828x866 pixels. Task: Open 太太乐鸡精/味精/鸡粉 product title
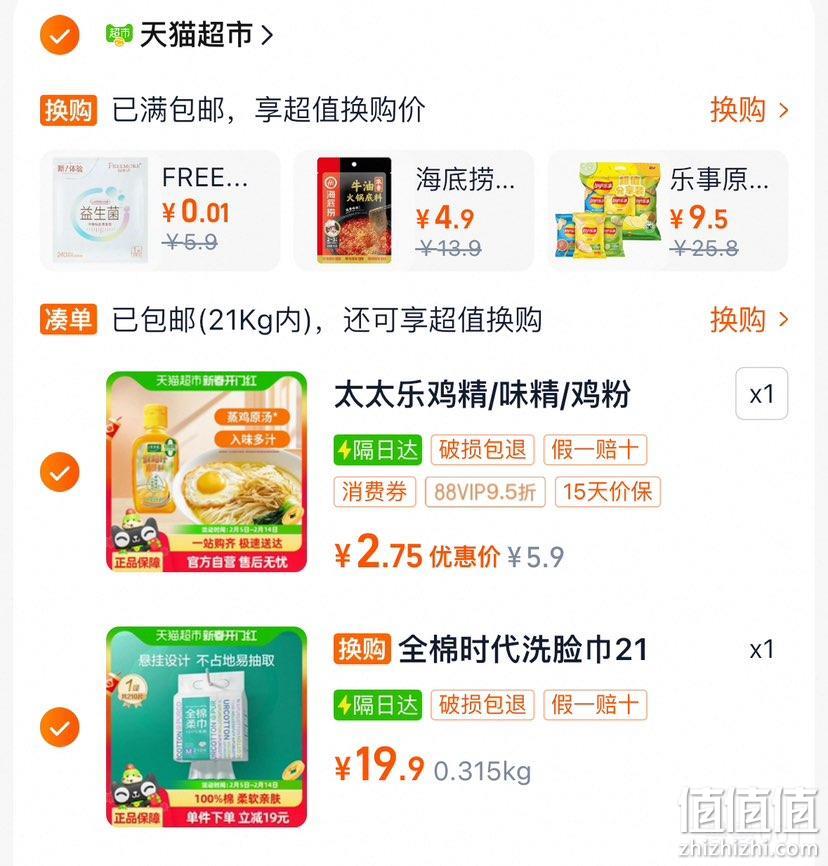click(482, 394)
